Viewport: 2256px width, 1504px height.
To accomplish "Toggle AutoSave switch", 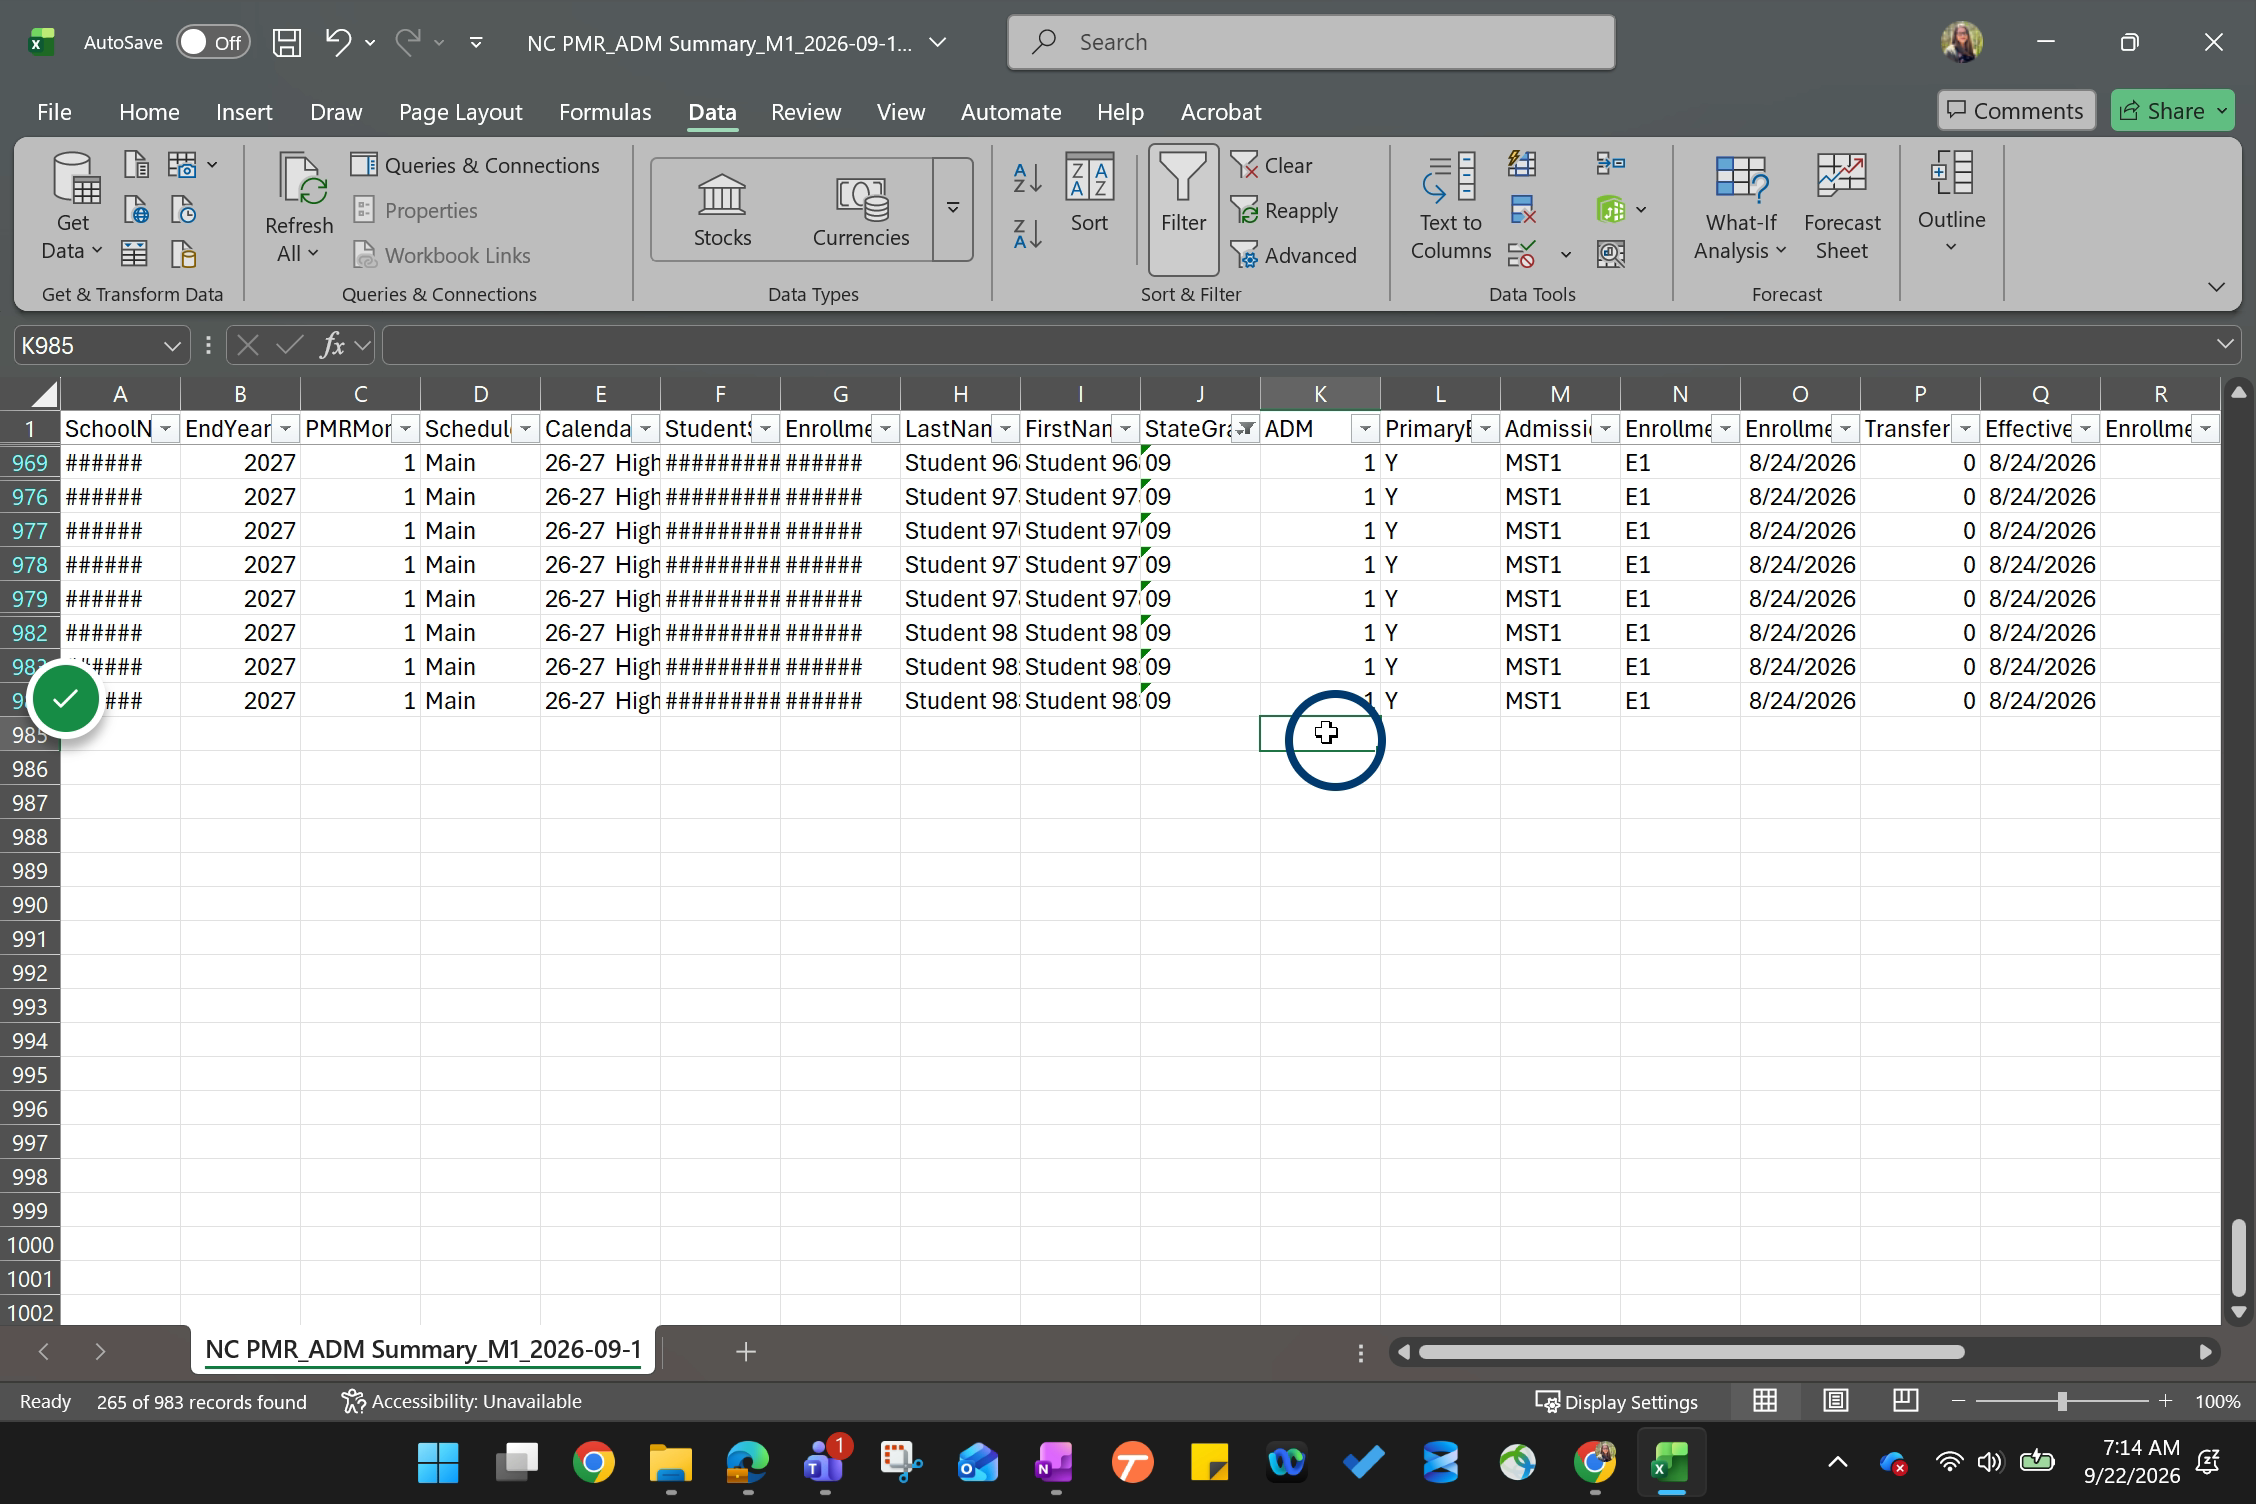I will pyautogui.click(x=213, y=42).
